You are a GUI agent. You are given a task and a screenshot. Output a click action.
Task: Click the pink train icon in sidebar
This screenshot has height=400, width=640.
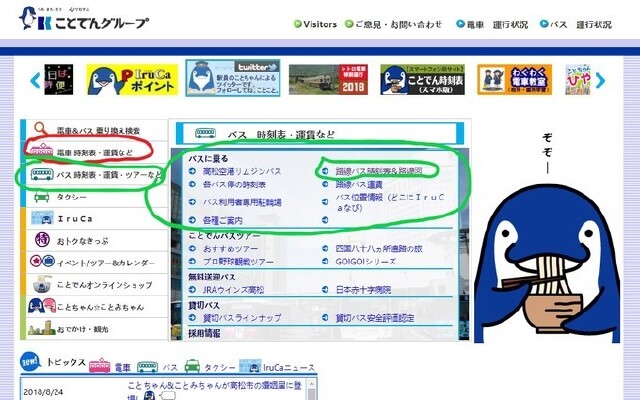[41, 151]
